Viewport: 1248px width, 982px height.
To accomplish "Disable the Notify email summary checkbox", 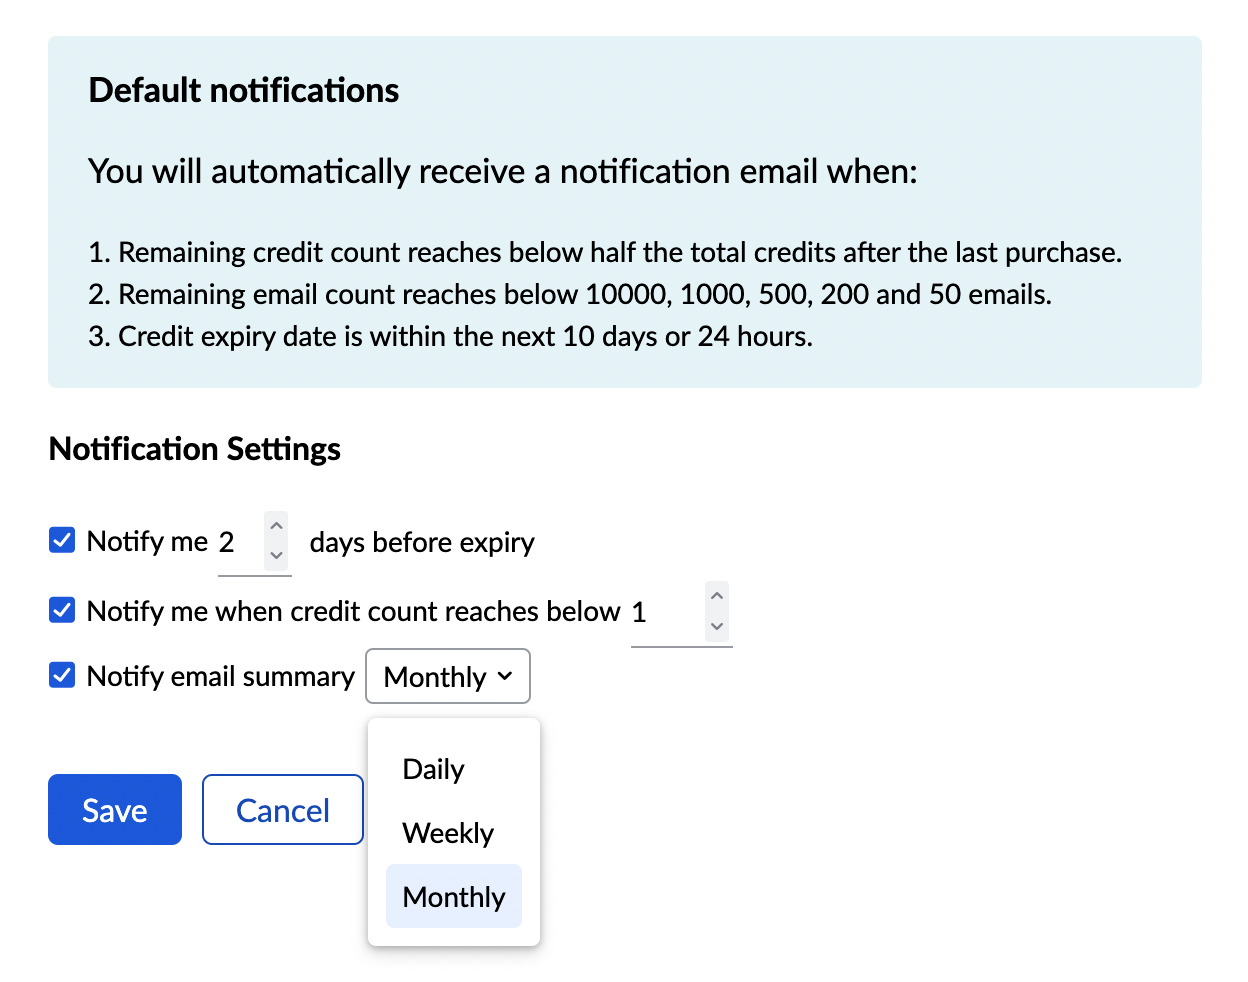I will (x=62, y=675).
